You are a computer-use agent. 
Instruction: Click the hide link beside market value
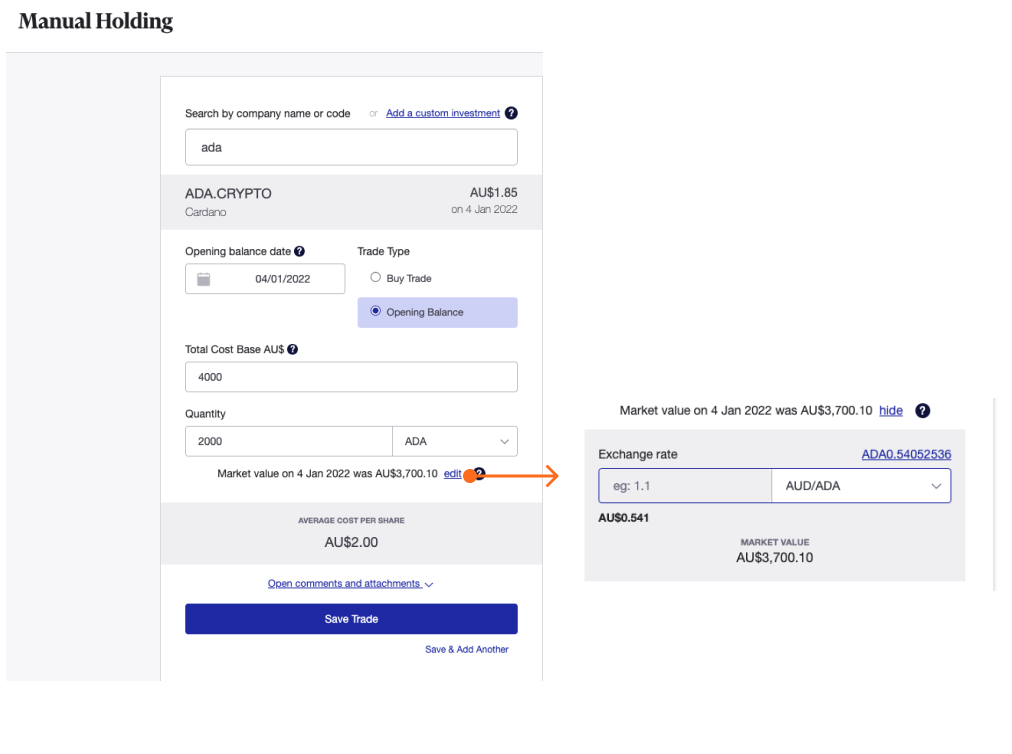point(891,411)
